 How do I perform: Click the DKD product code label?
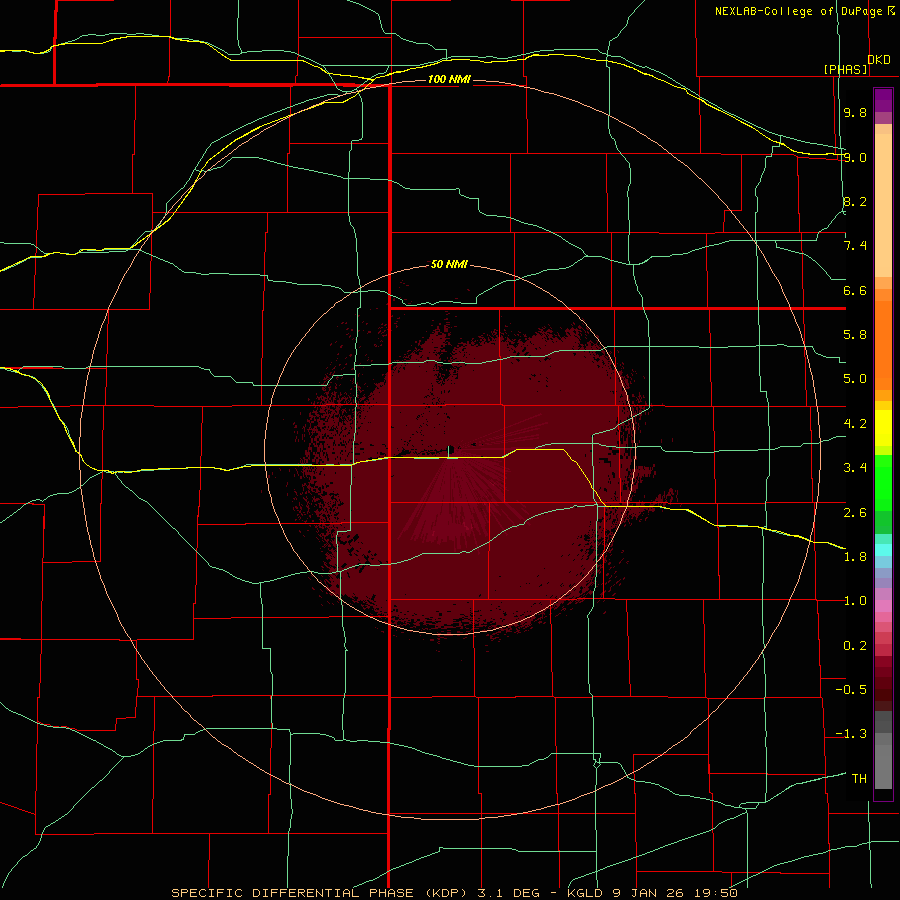(x=879, y=60)
